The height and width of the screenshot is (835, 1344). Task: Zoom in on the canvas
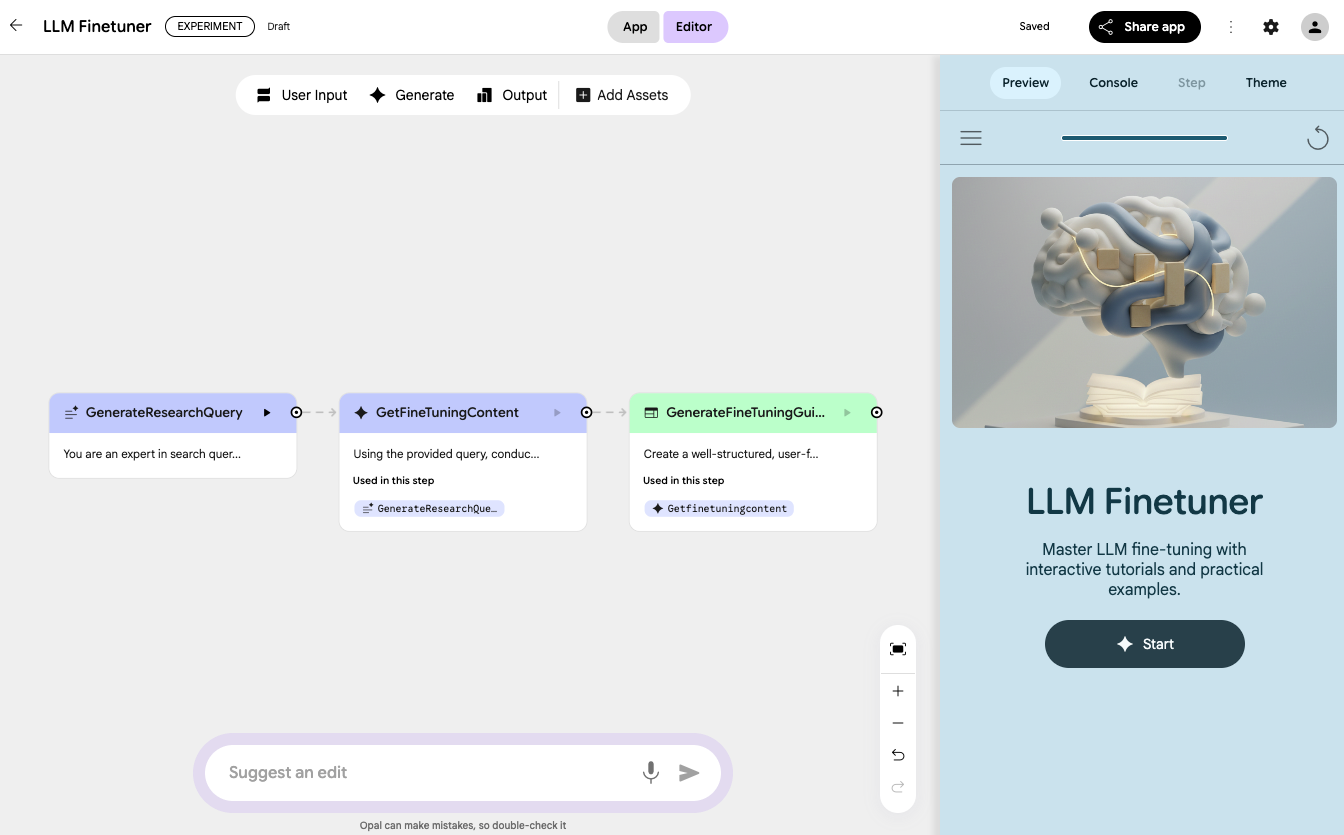tap(898, 691)
